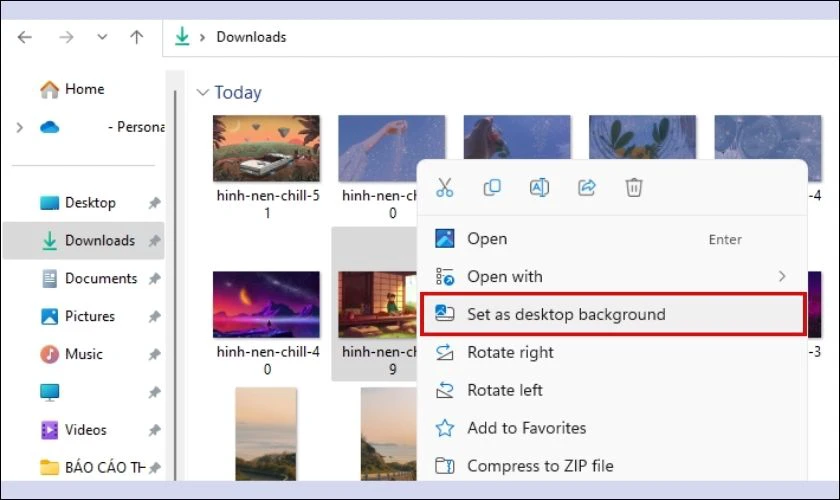Select the hinh-nen-chill-51 thumbnail
Viewport: 840px width, 500px height.
(x=266, y=148)
